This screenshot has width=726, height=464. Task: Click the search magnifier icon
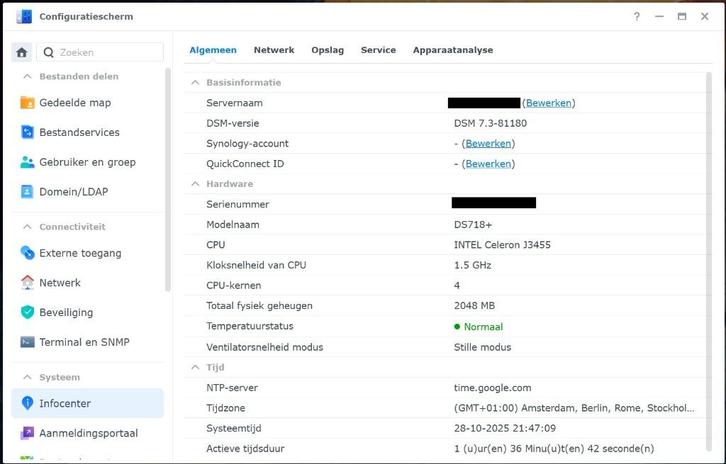click(x=48, y=52)
